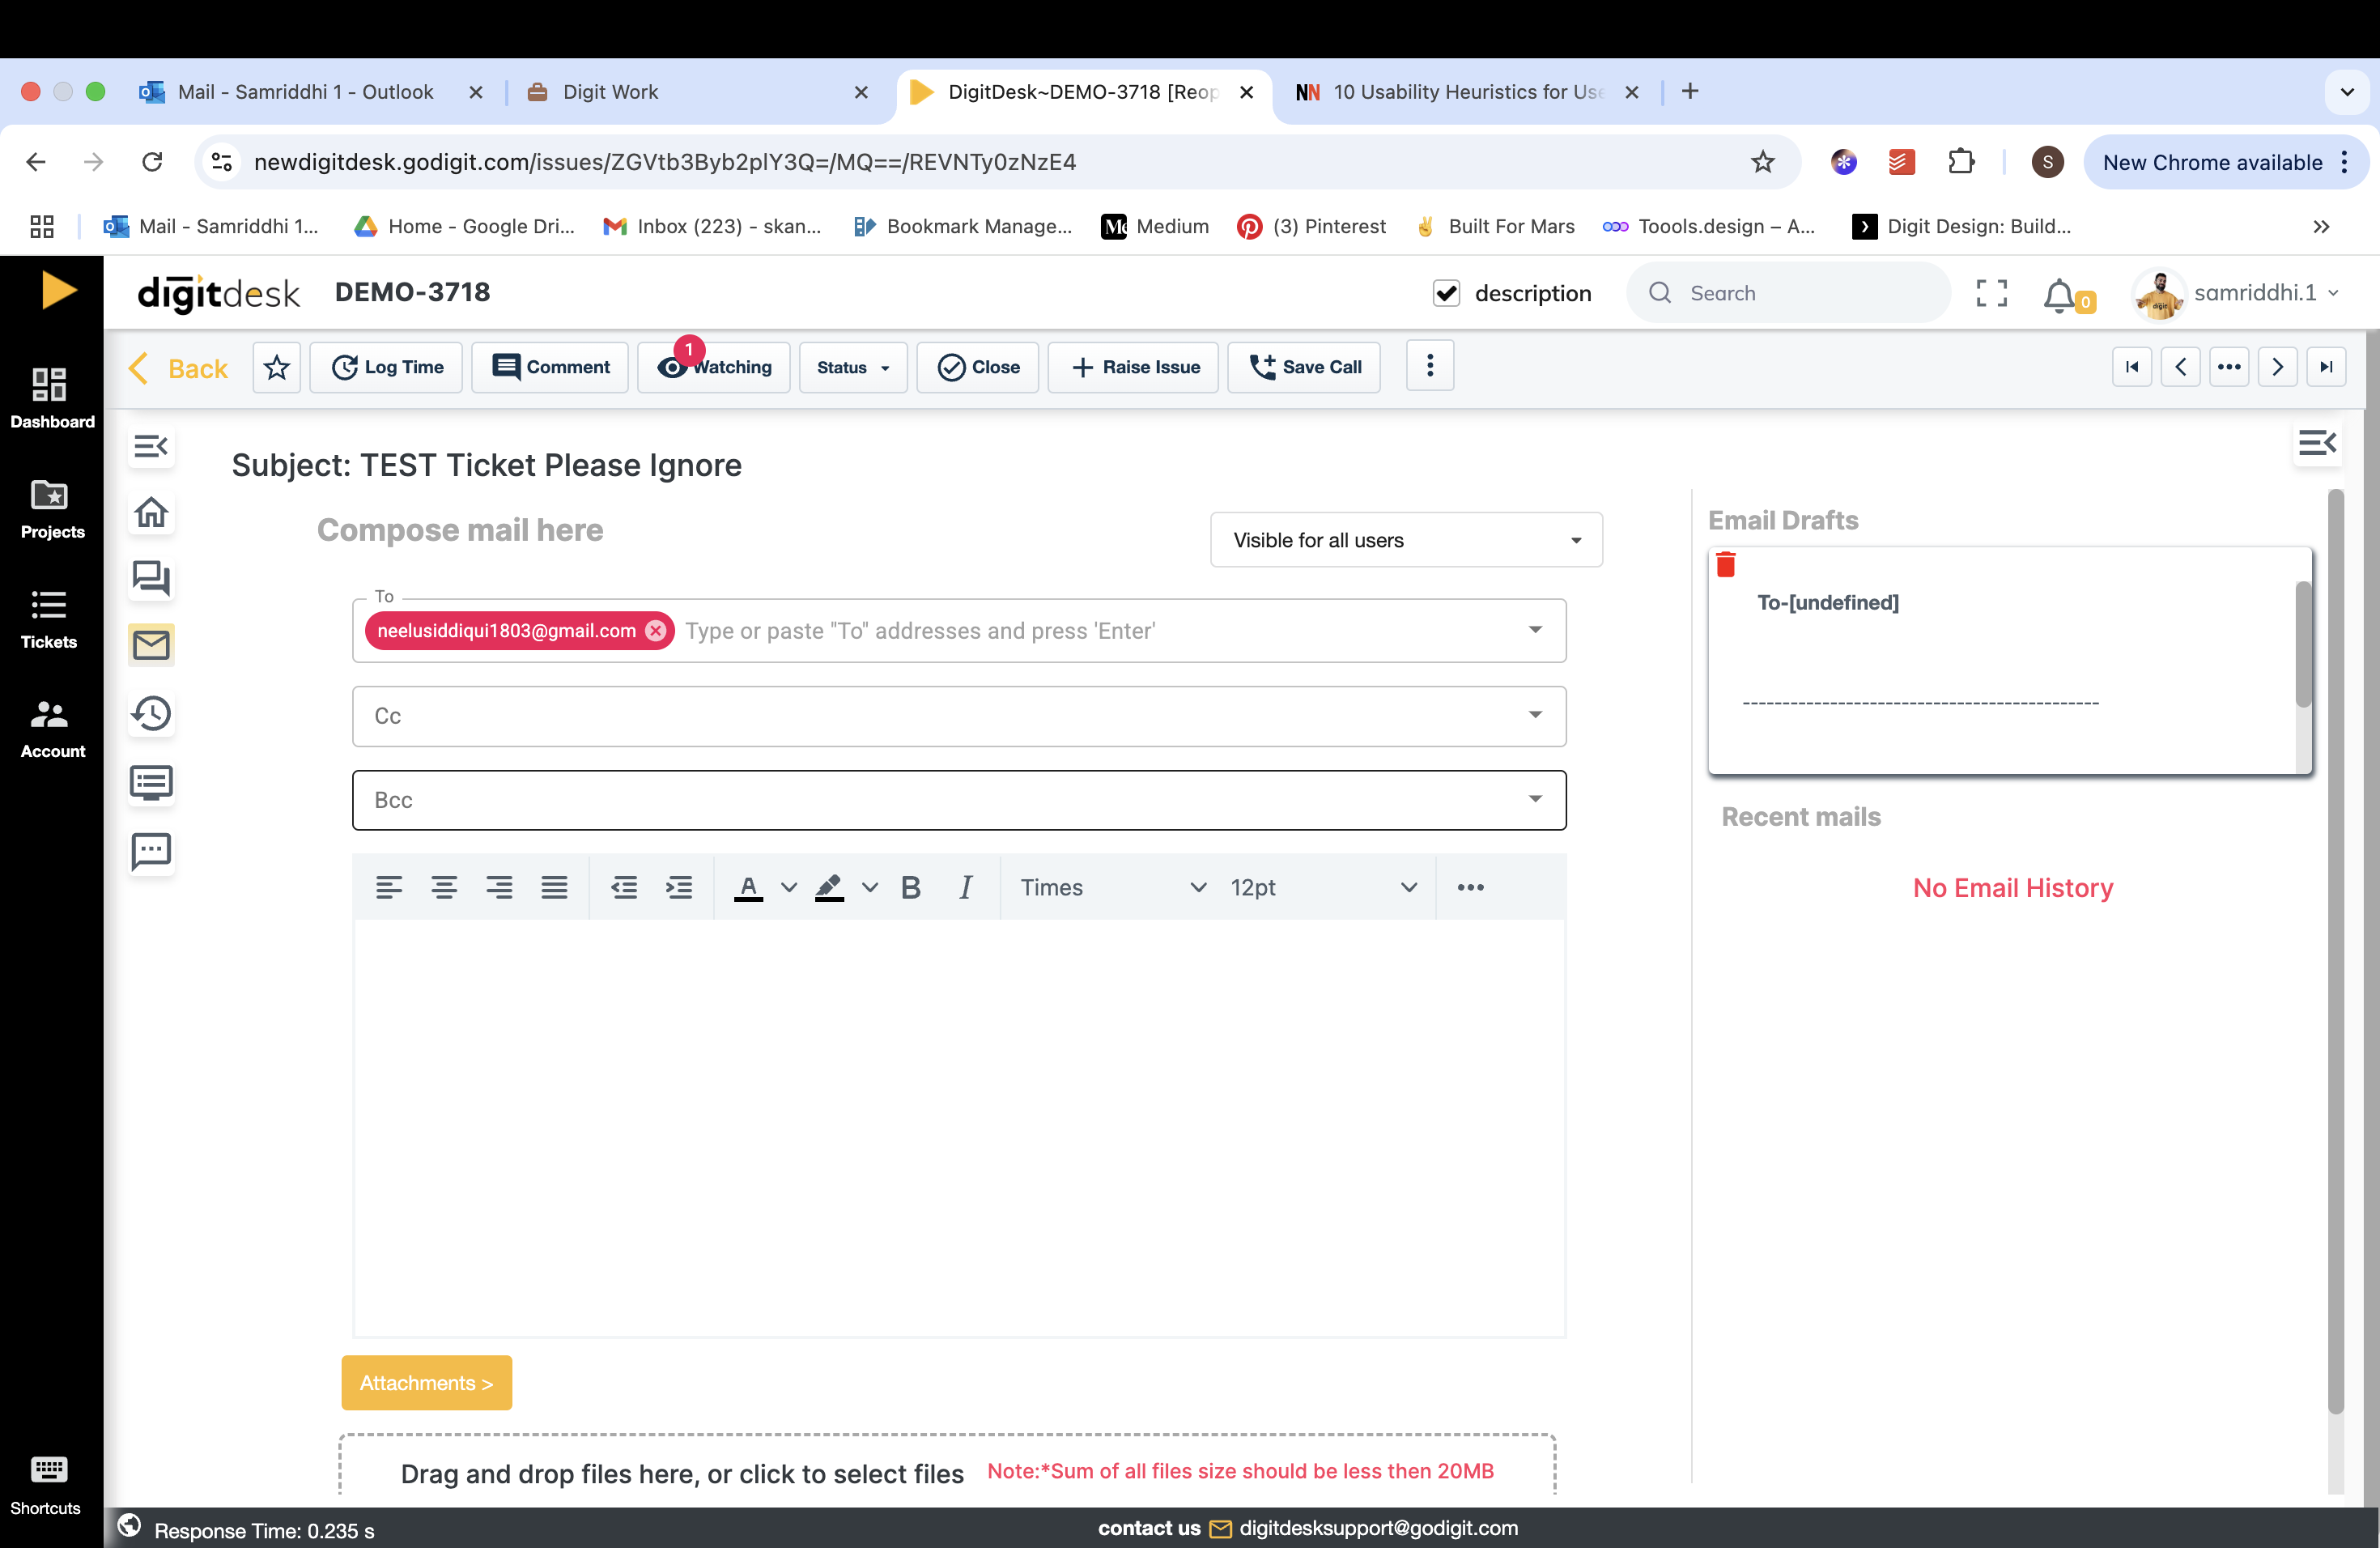The width and height of the screenshot is (2380, 1548).
Task: Remove neelusiddiqui1803@gmail.com recipient chip
Action: (x=655, y=631)
